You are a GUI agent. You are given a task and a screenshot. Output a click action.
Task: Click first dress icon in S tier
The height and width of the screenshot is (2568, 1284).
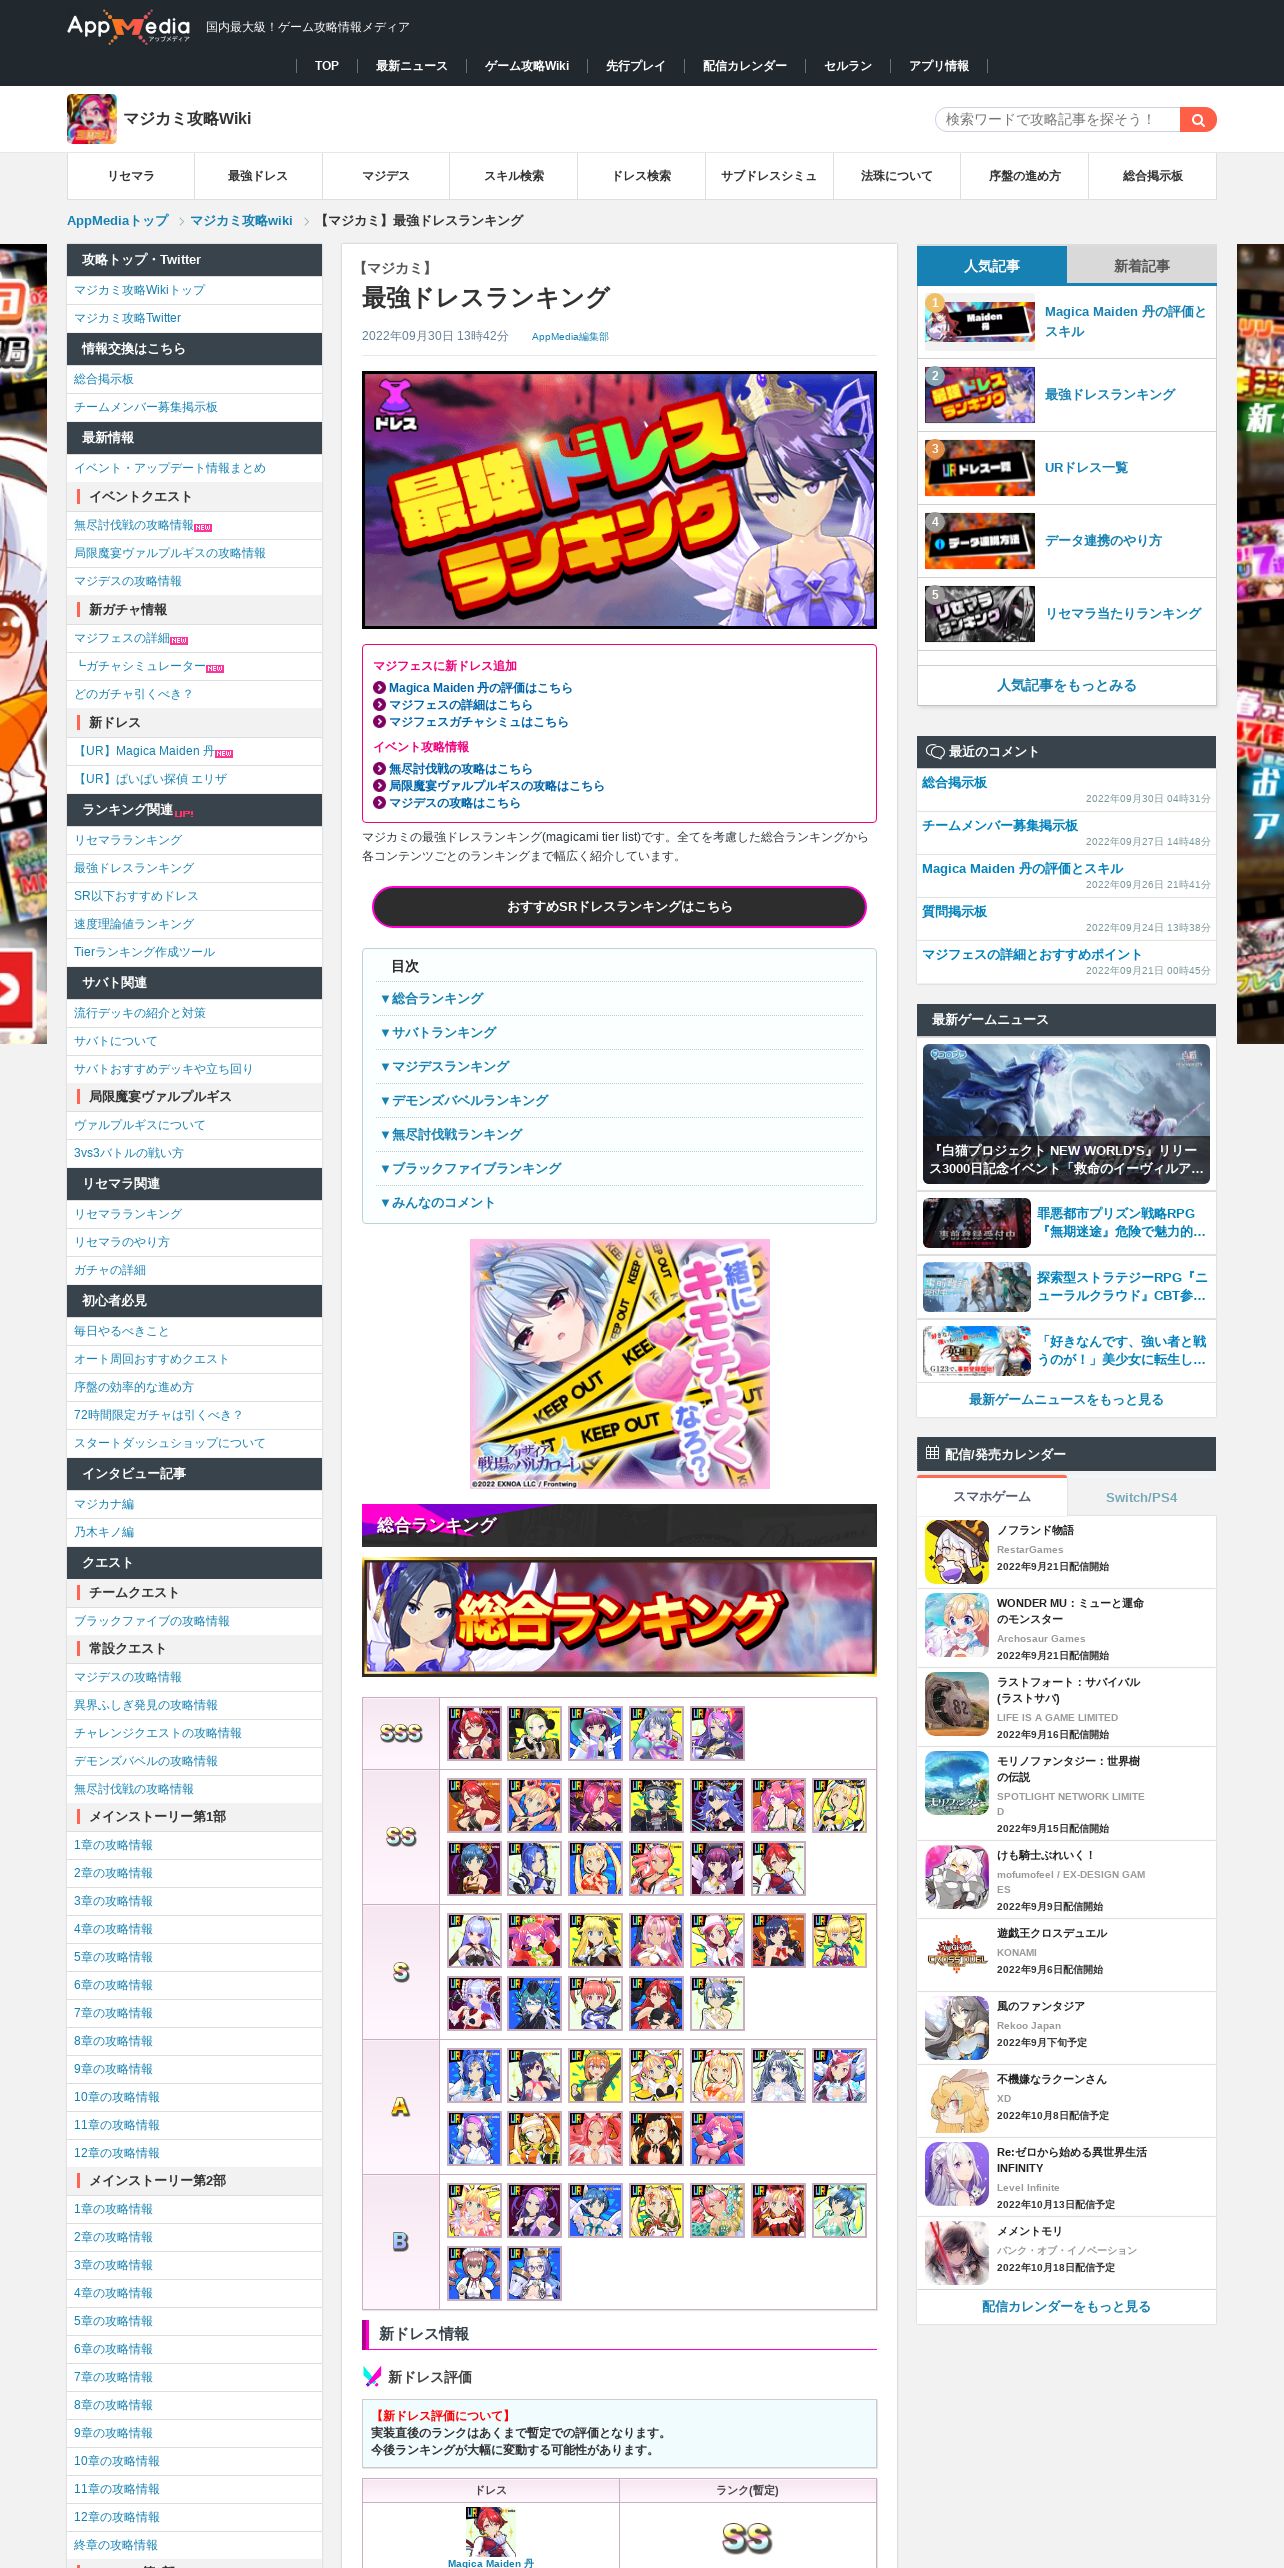[474, 1940]
